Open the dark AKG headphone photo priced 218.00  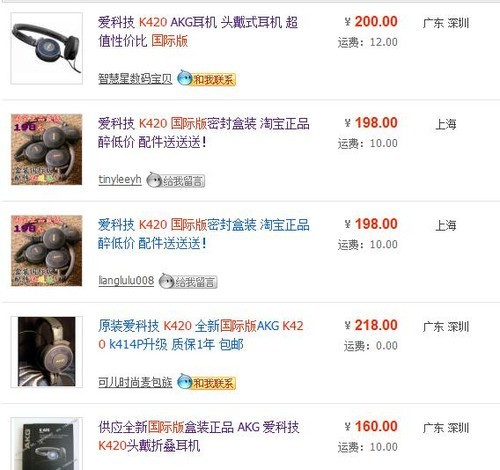47,352
